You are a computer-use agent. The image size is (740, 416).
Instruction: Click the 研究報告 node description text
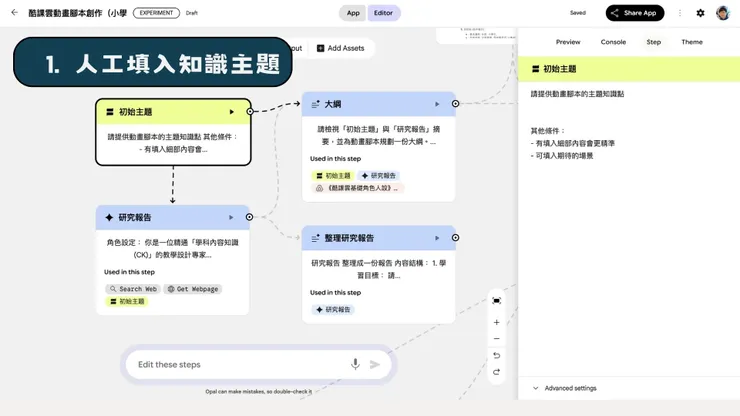tap(173, 248)
